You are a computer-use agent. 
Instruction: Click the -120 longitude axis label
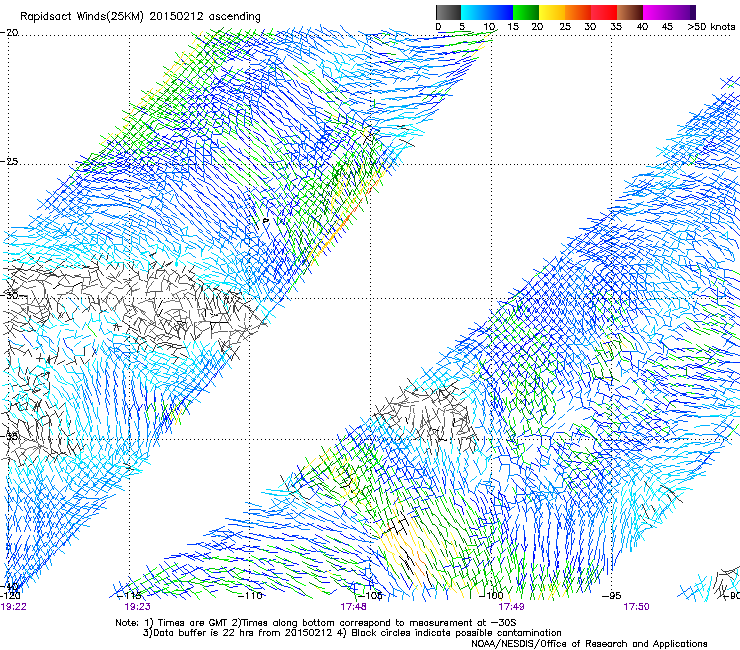10,596
